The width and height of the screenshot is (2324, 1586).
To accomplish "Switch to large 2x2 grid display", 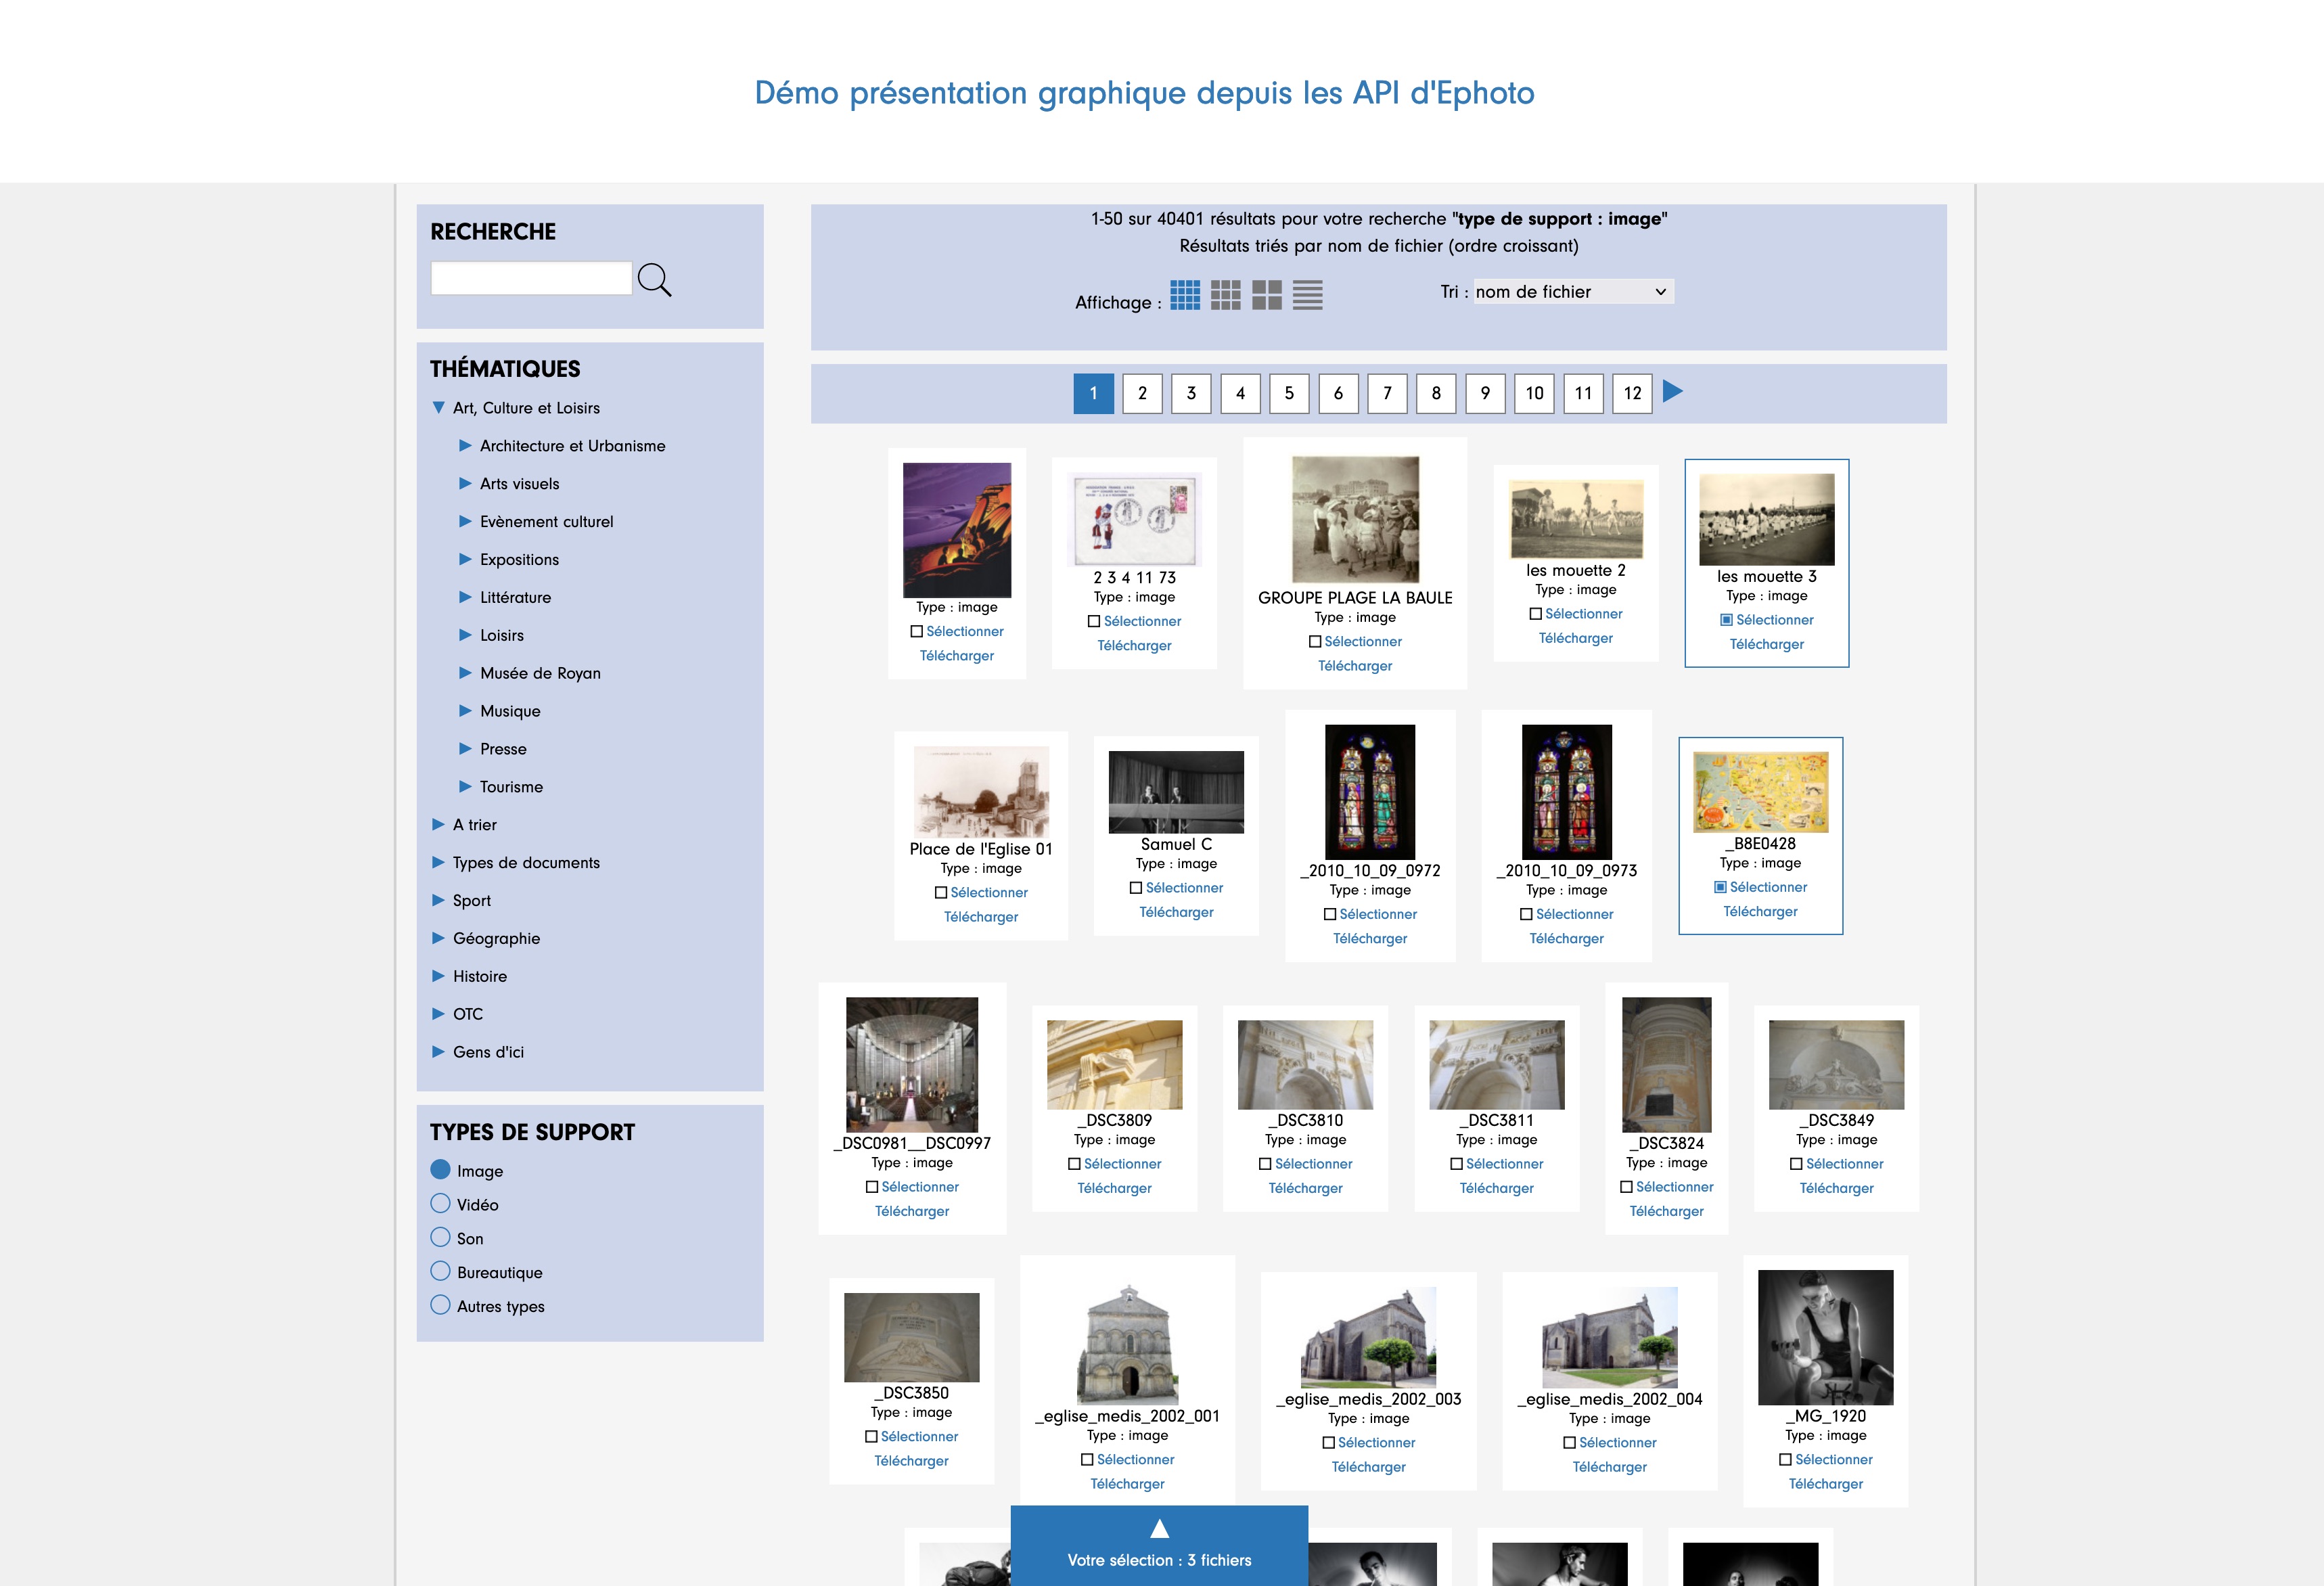I will pyautogui.click(x=1266, y=295).
